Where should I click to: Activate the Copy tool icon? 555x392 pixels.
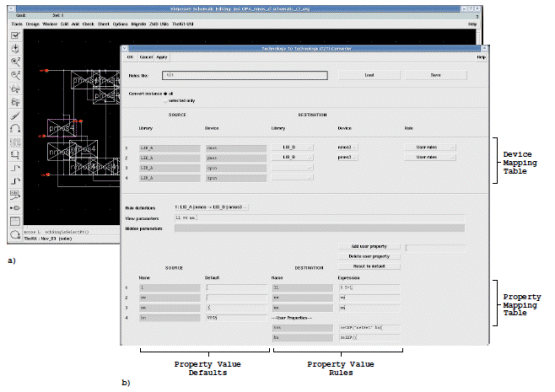[15, 102]
